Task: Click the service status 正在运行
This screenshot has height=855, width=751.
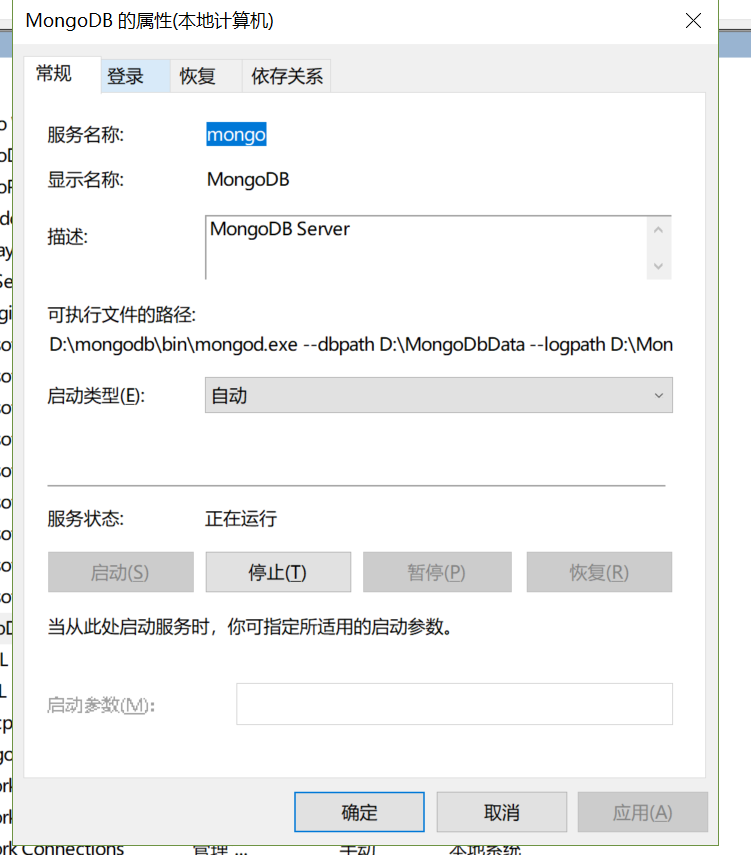Action: tap(241, 519)
